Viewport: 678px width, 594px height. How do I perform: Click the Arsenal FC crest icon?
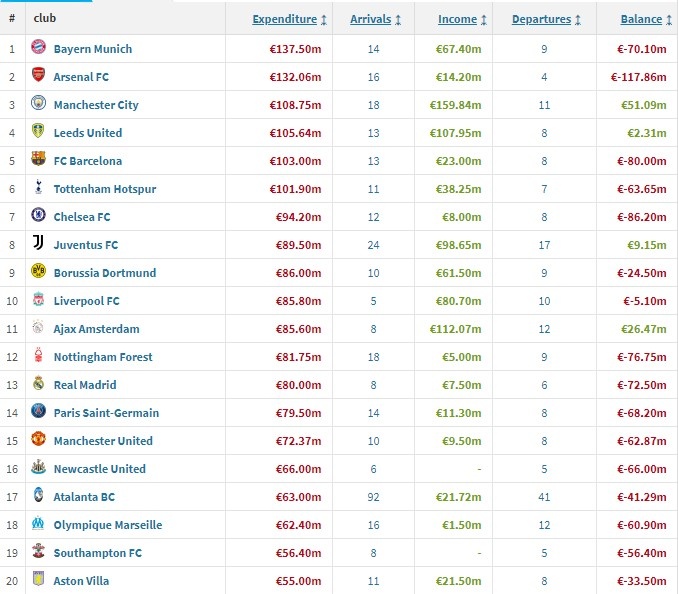pyautogui.click(x=38, y=76)
